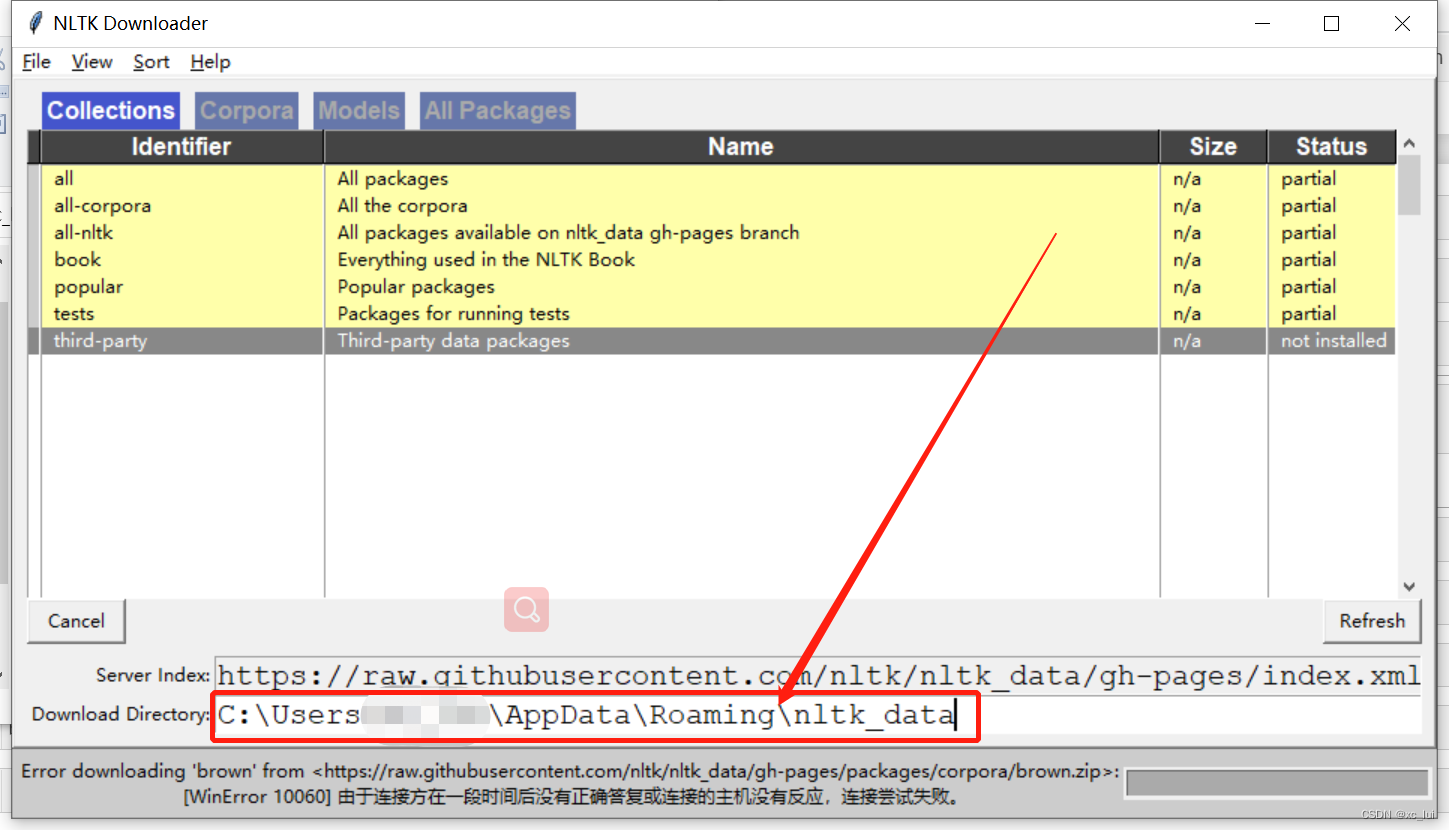1449x830 pixels.
Task: Click the Name column header
Action: click(x=741, y=147)
